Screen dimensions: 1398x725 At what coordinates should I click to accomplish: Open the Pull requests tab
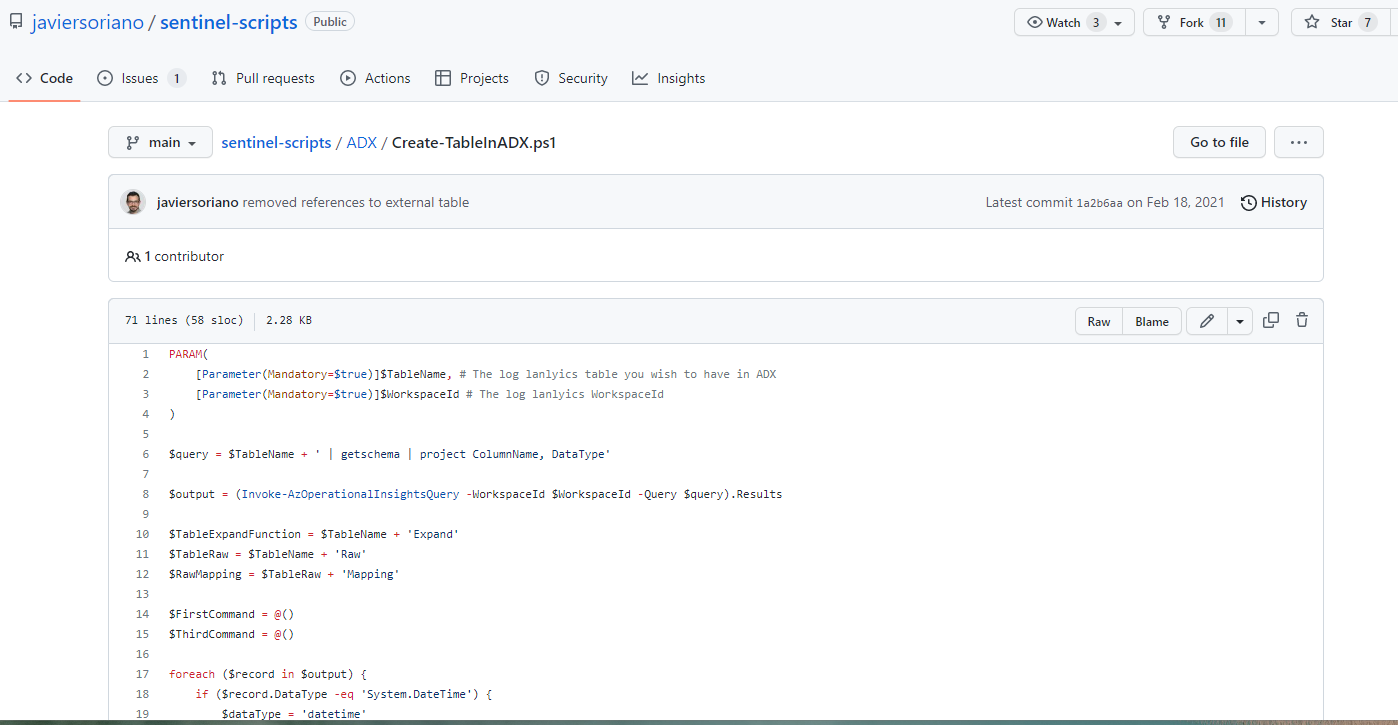click(263, 78)
